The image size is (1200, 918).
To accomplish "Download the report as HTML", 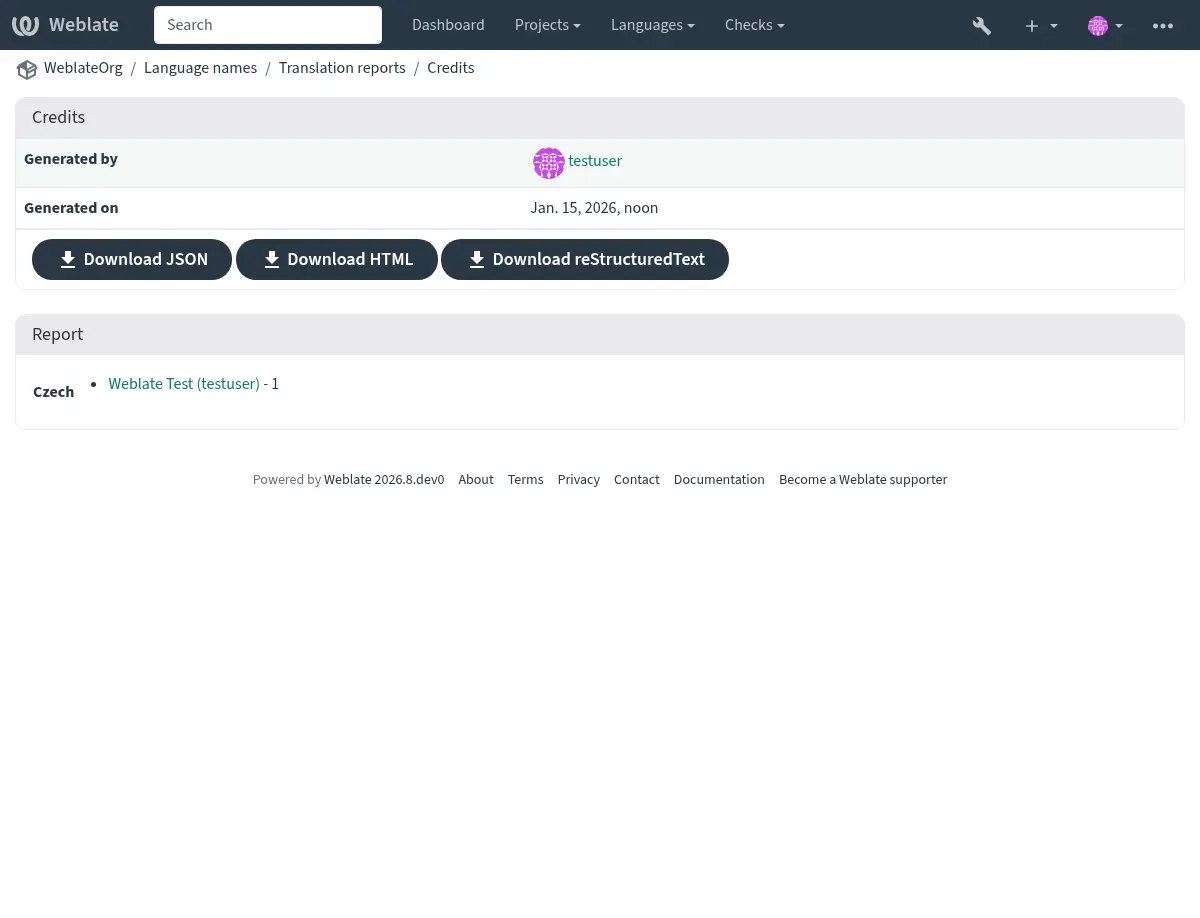I will [337, 259].
